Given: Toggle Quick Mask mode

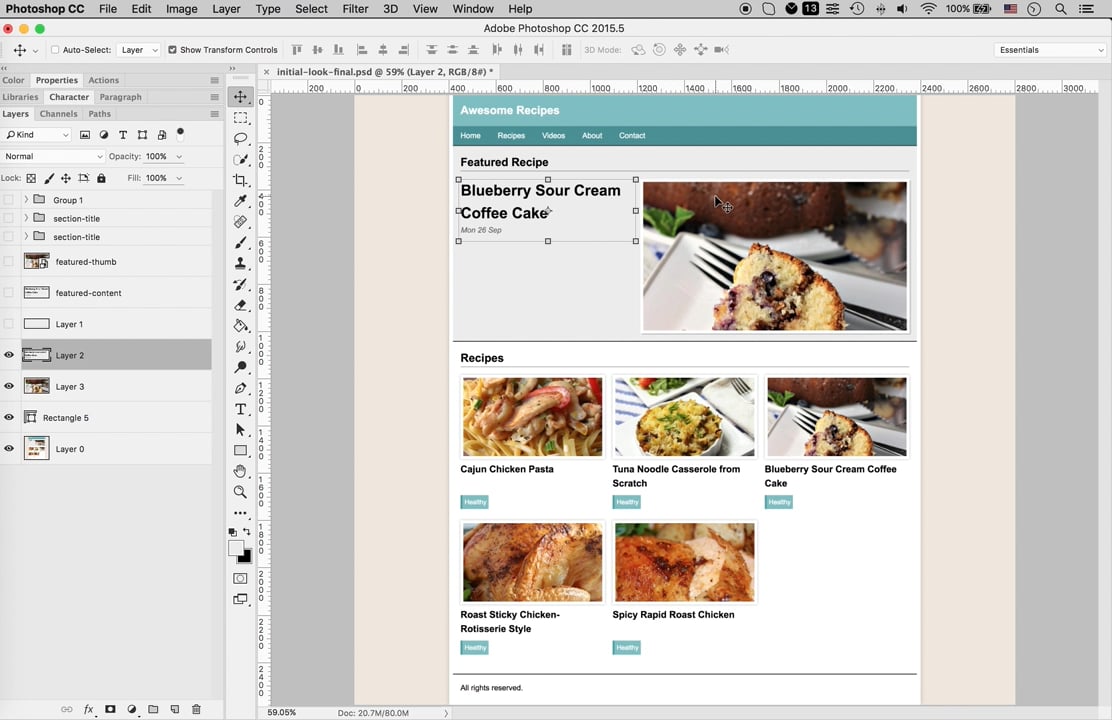Looking at the screenshot, I should [240, 579].
